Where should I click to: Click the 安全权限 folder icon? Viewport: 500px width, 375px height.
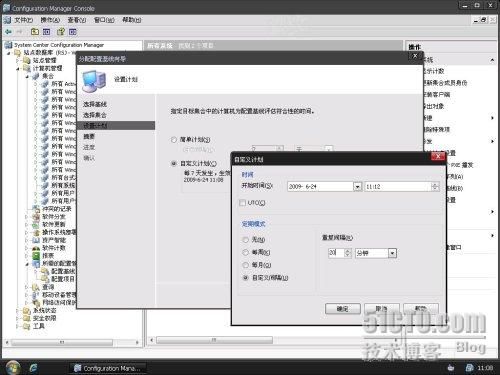27,318
